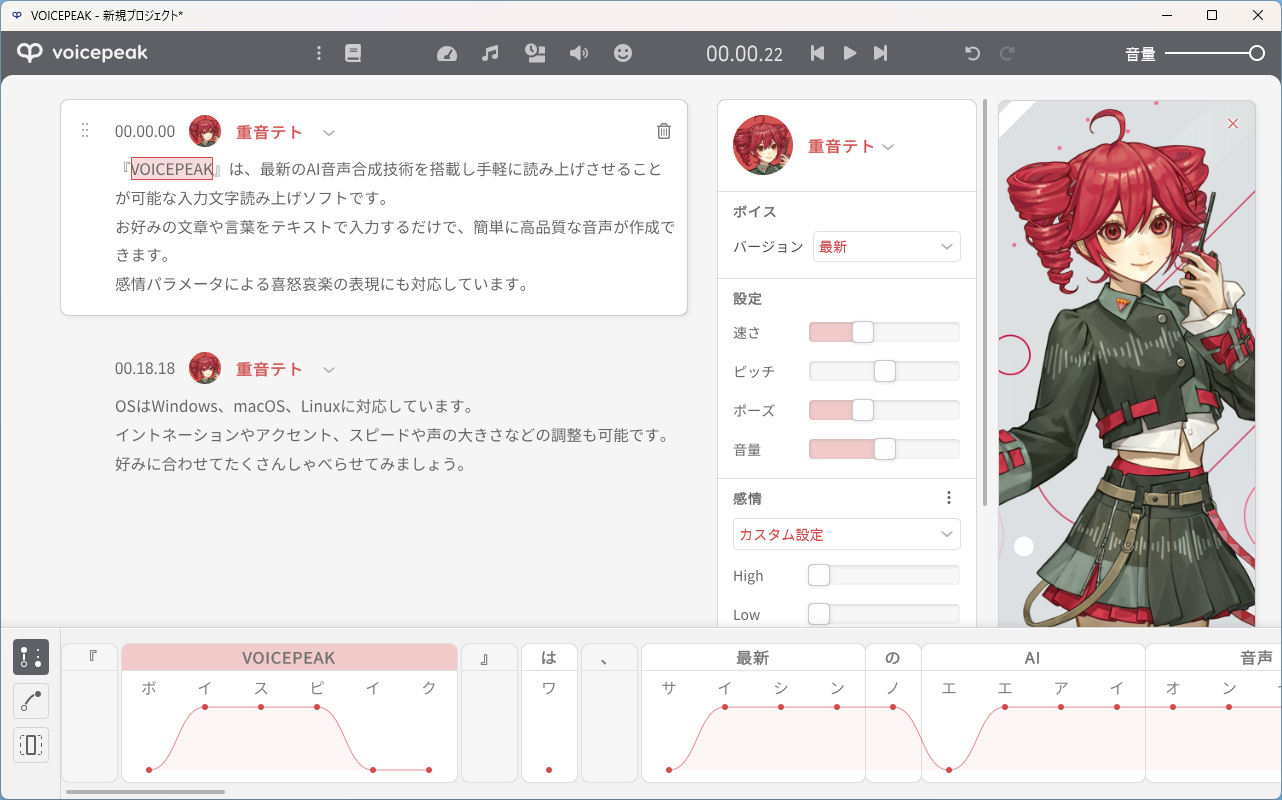Click the 重音テト avatar in the second block
The height and width of the screenshot is (800, 1282).
pyautogui.click(x=205, y=368)
